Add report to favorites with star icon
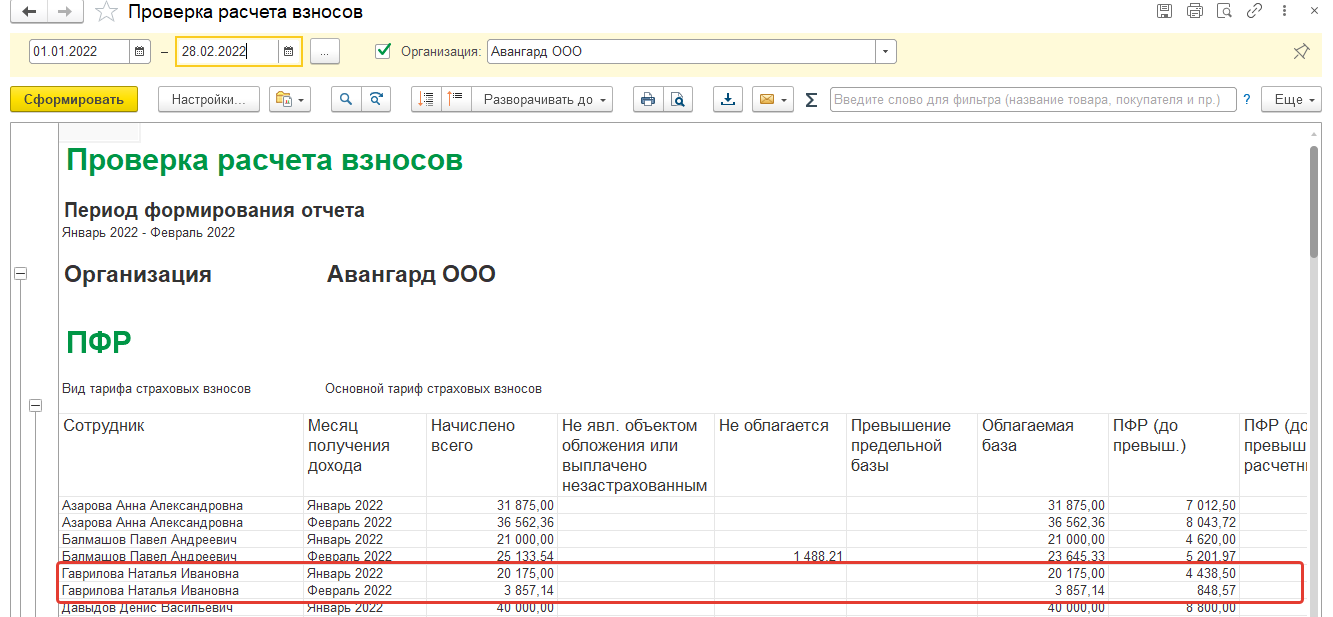 tap(105, 12)
